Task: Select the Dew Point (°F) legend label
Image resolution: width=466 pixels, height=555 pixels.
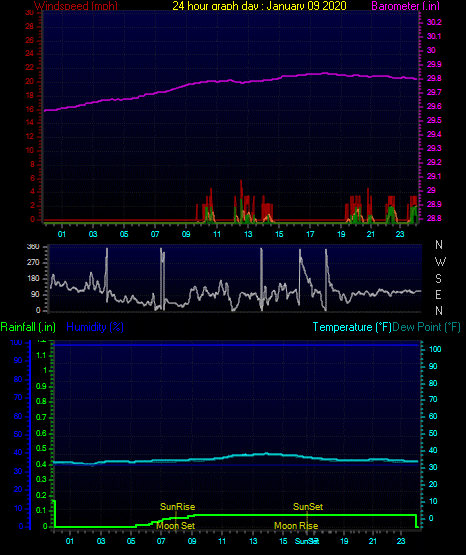Action: (426, 327)
